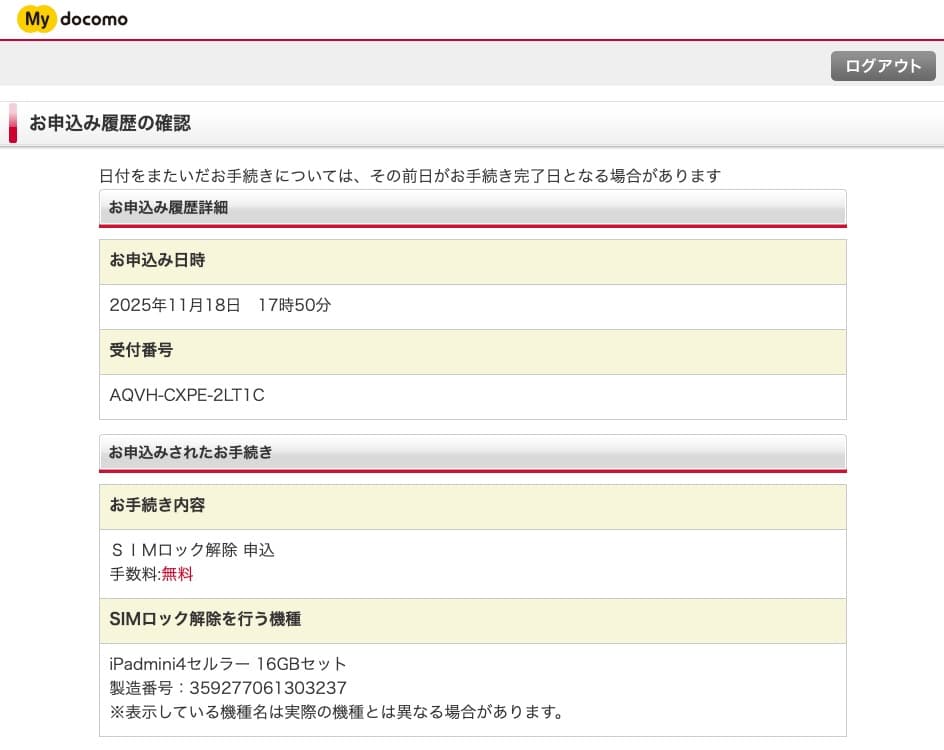The image size is (944, 750).
Task: Click the iPadmini4セルラー 16GBセット model name
Action: pyautogui.click(x=228, y=664)
